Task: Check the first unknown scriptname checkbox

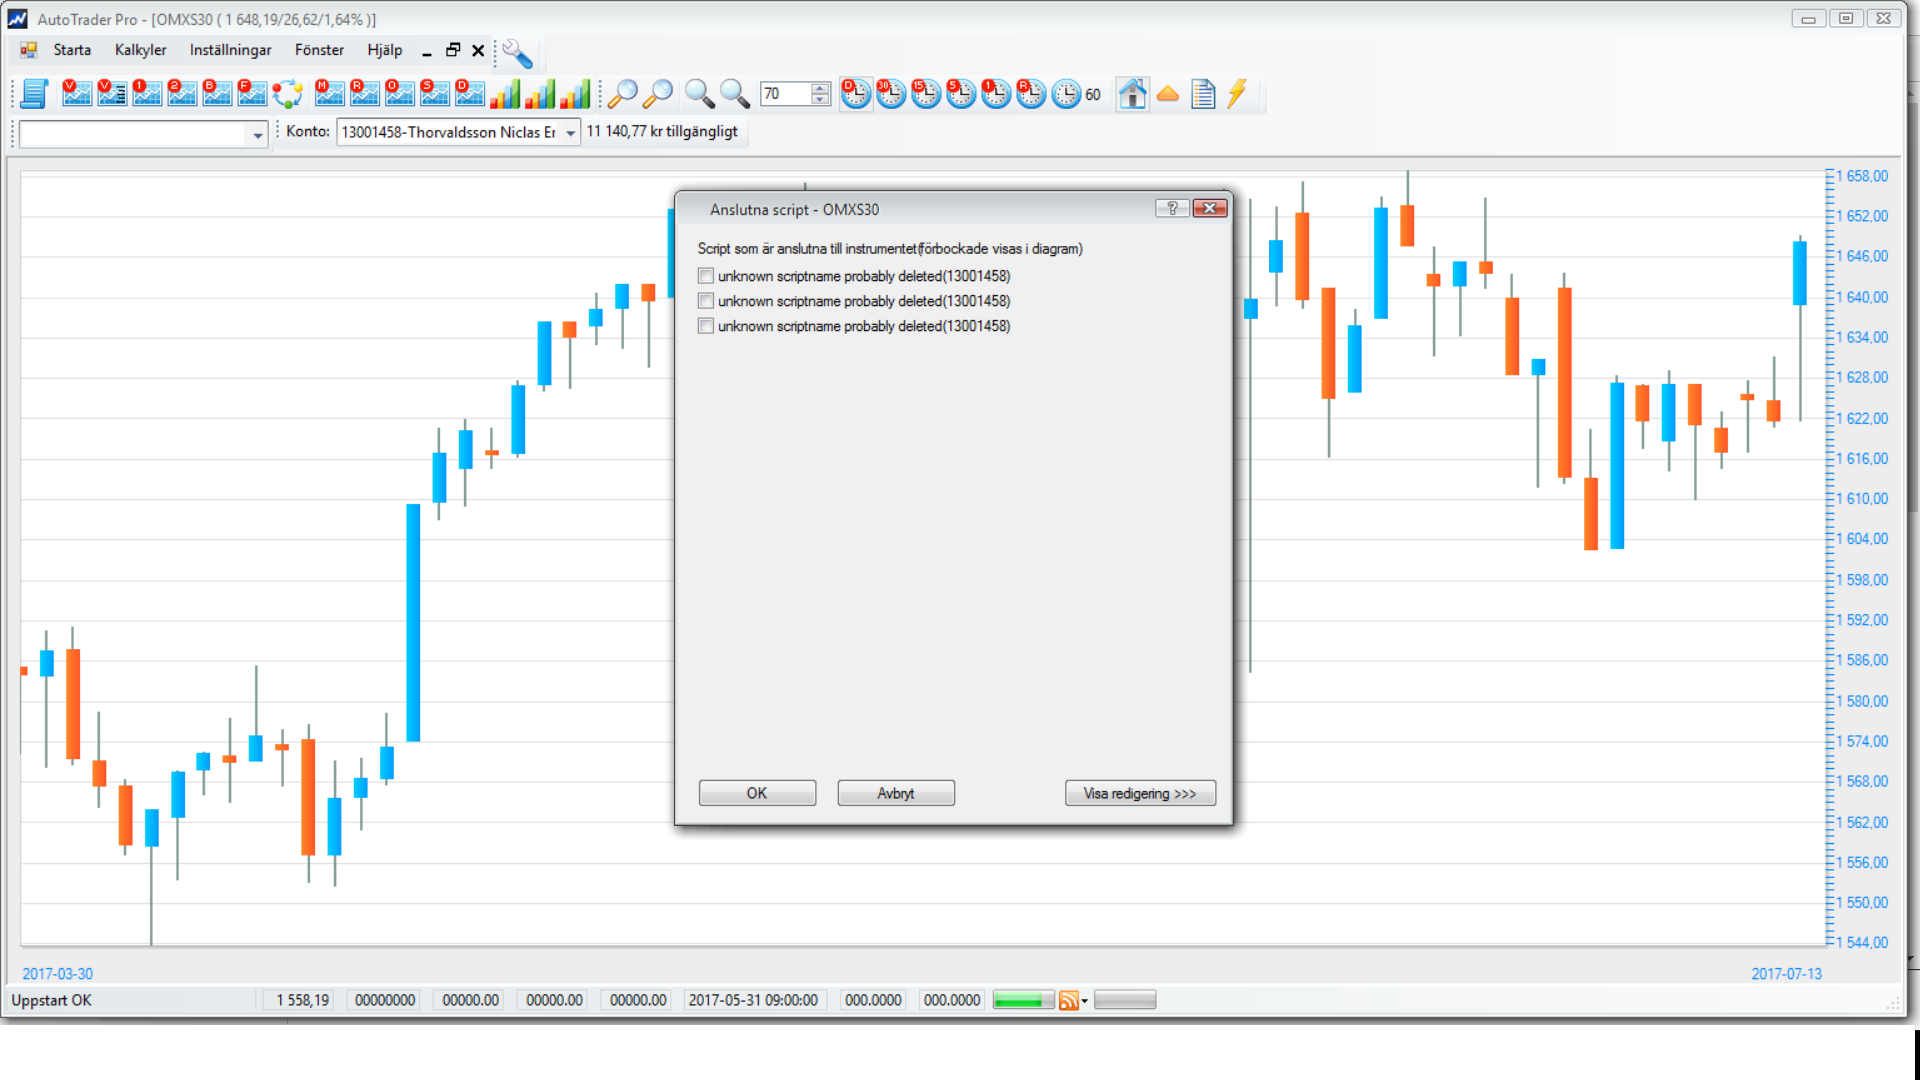Action: [706, 276]
